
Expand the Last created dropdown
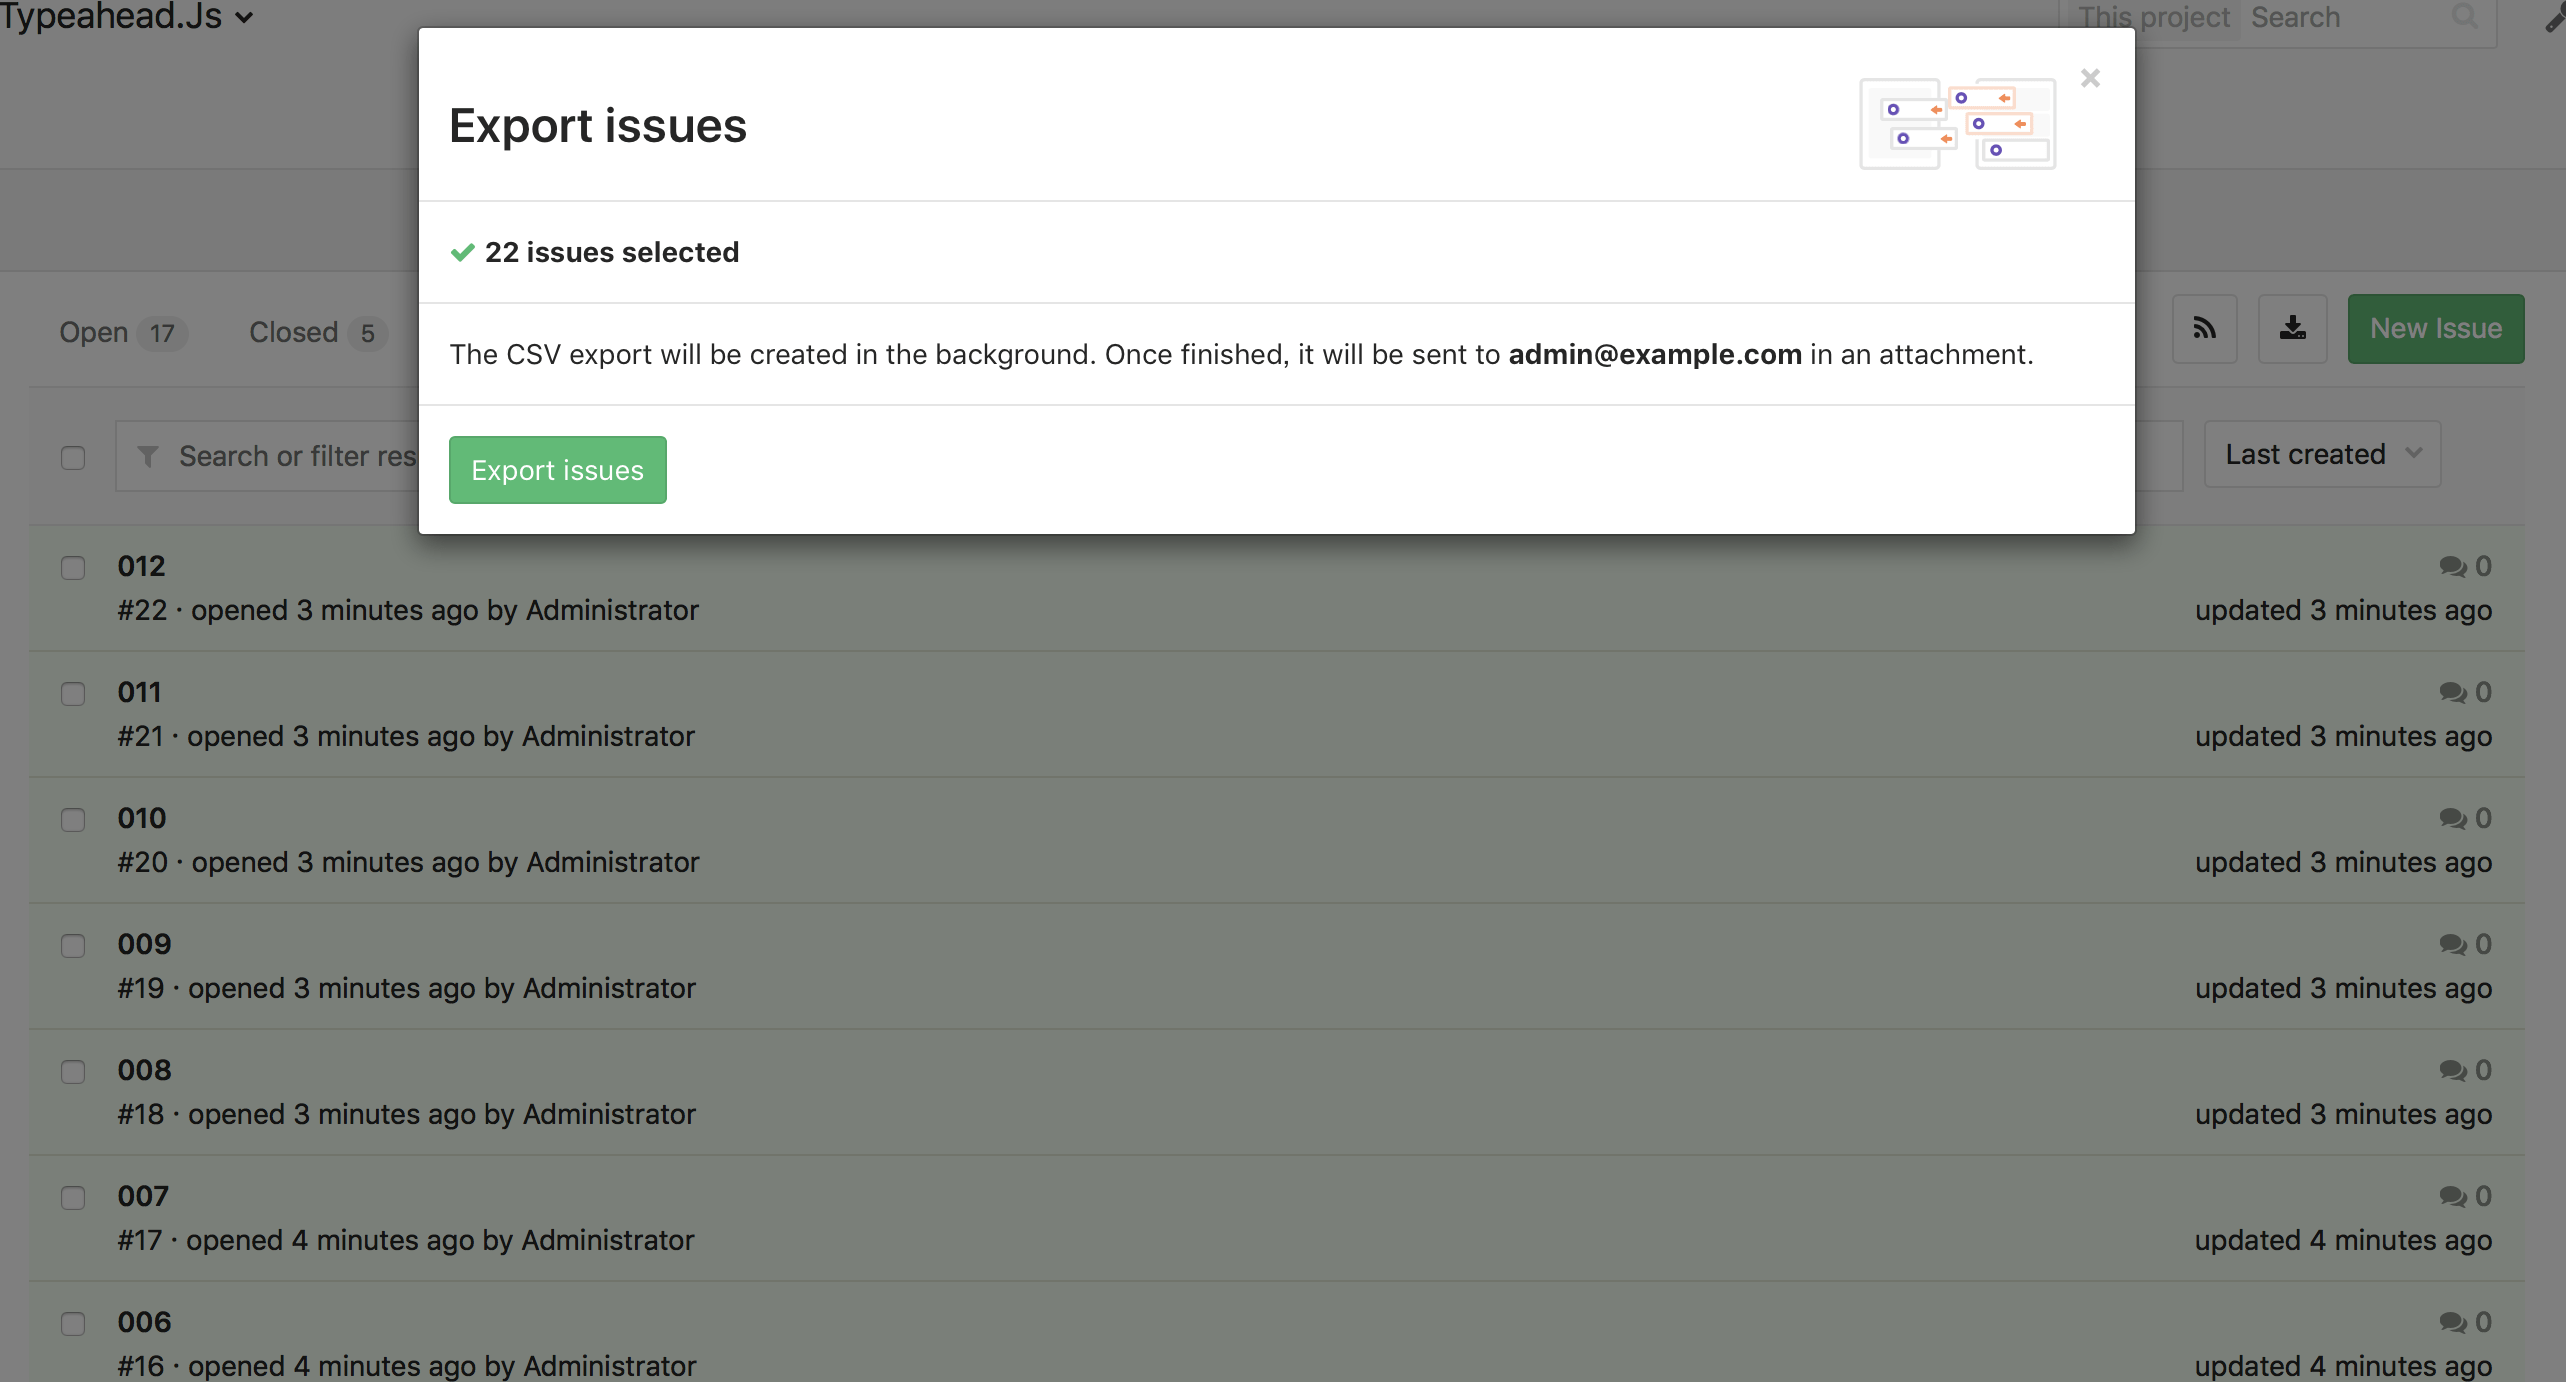[x=2321, y=453]
